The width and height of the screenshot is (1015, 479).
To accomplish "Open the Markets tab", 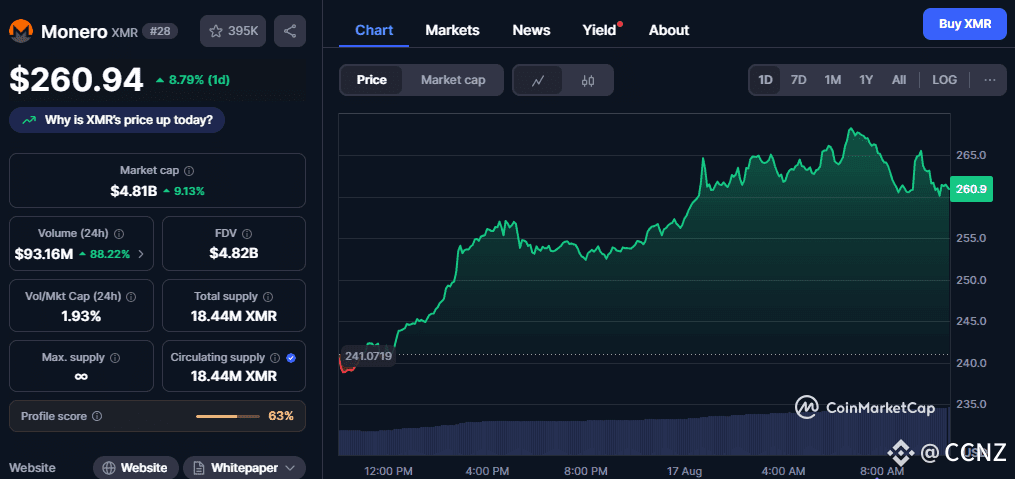I will [452, 30].
